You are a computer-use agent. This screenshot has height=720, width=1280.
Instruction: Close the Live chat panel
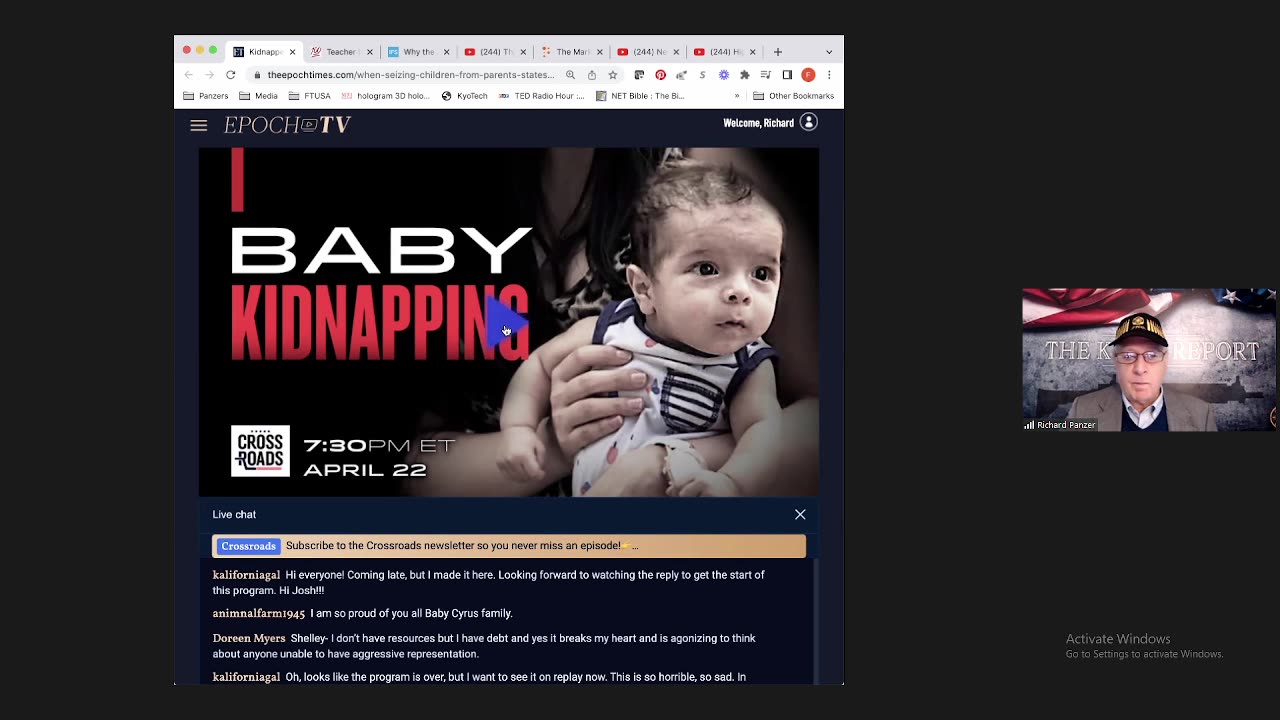(800, 514)
